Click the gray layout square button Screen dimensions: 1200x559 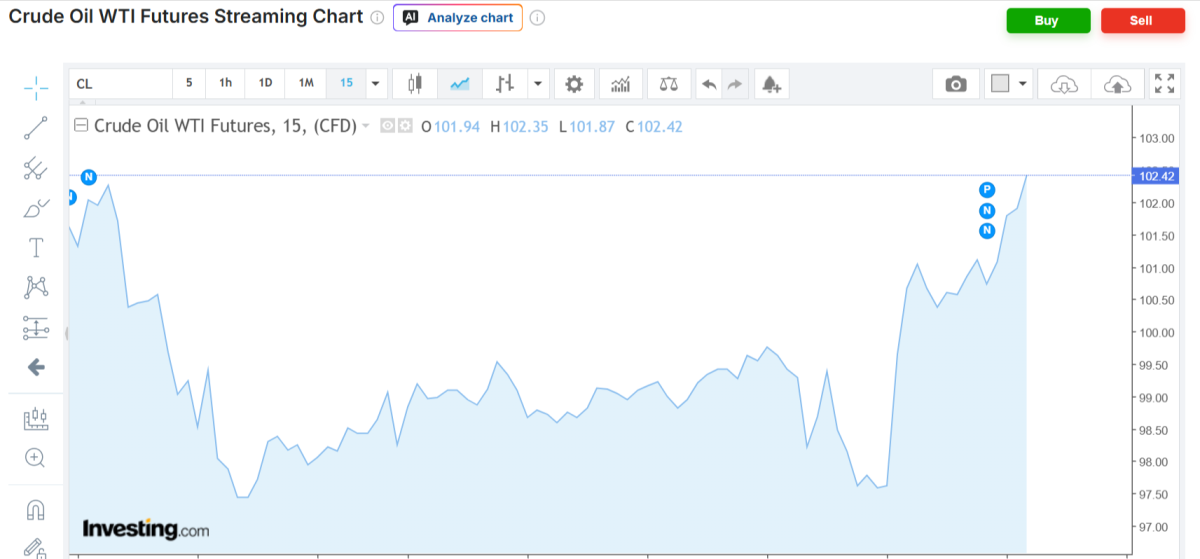click(x=1000, y=84)
